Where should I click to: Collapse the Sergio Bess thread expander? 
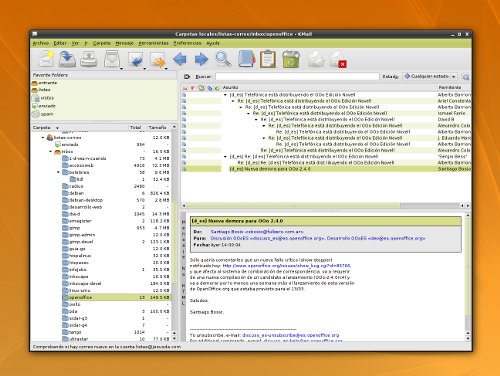click(x=225, y=156)
